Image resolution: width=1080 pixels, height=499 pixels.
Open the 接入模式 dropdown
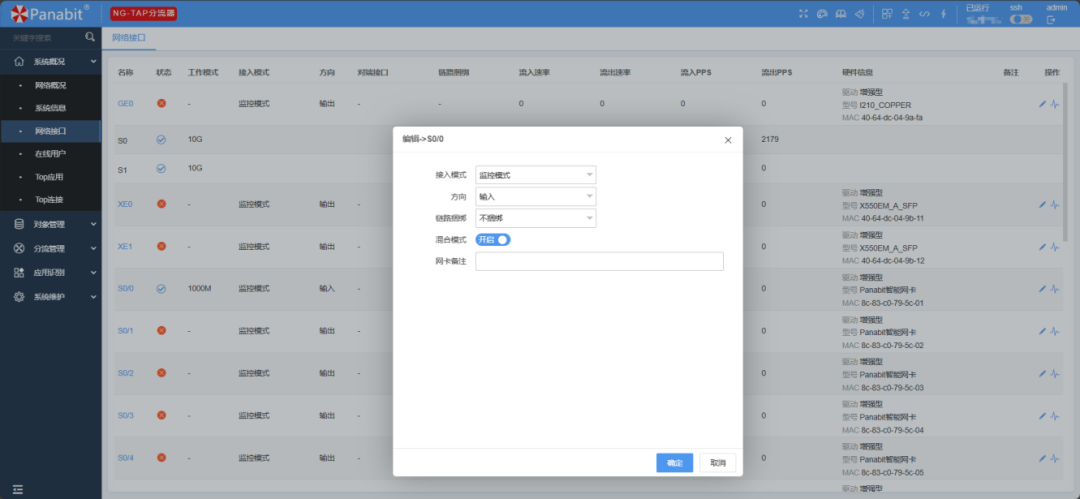(536, 175)
